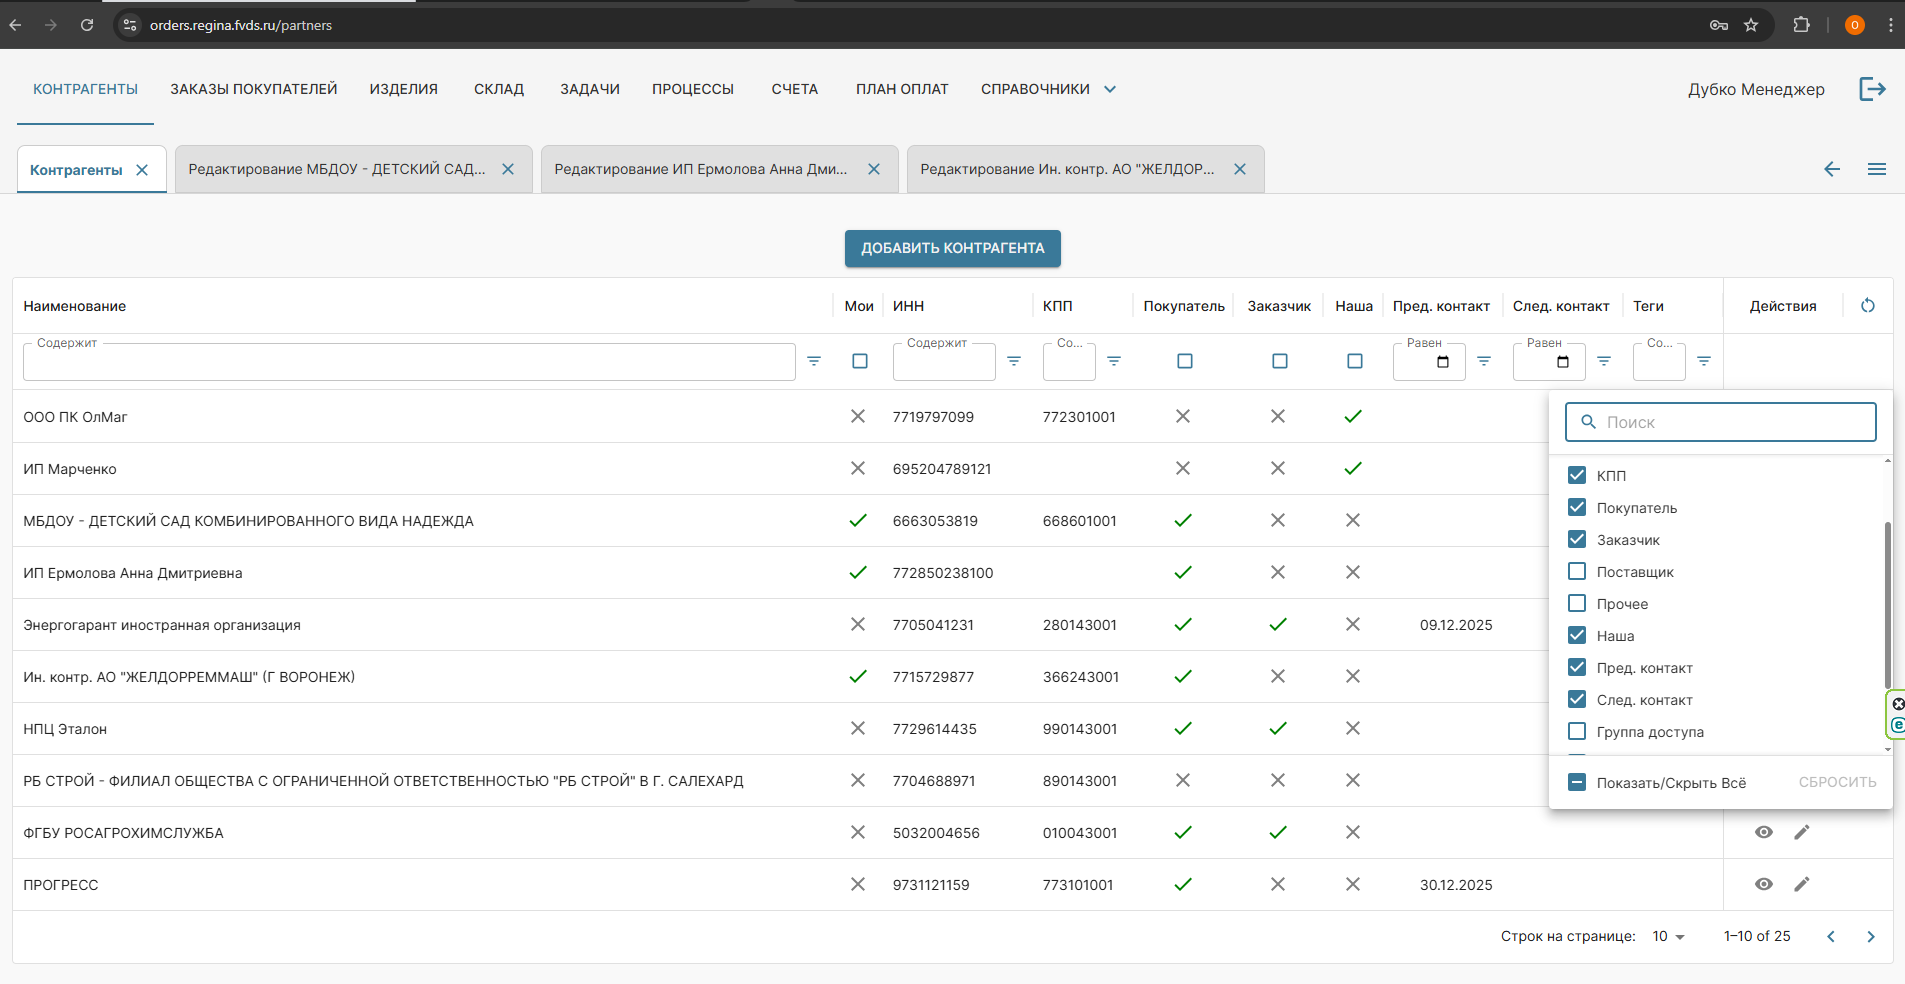
Task: Open filter options for Наименование column
Action: tap(814, 361)
